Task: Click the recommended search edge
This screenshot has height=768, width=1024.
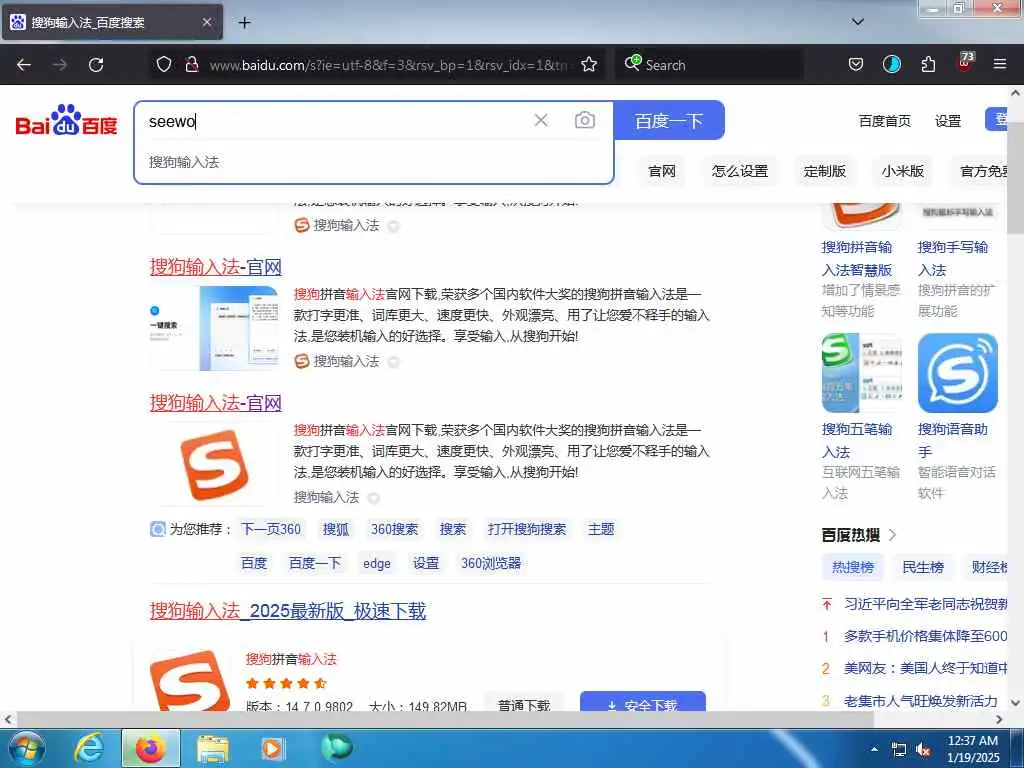Action: click(377, 563)
